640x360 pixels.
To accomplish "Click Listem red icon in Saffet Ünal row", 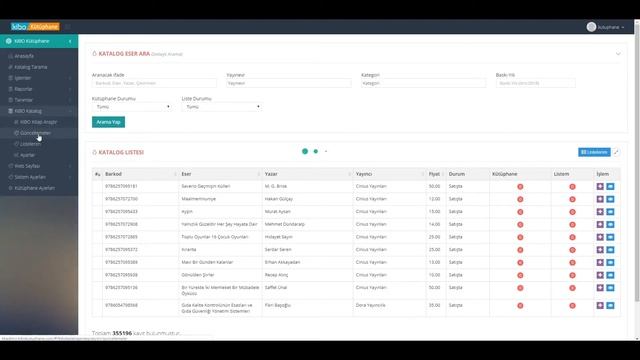I will [x=572, y=288].
